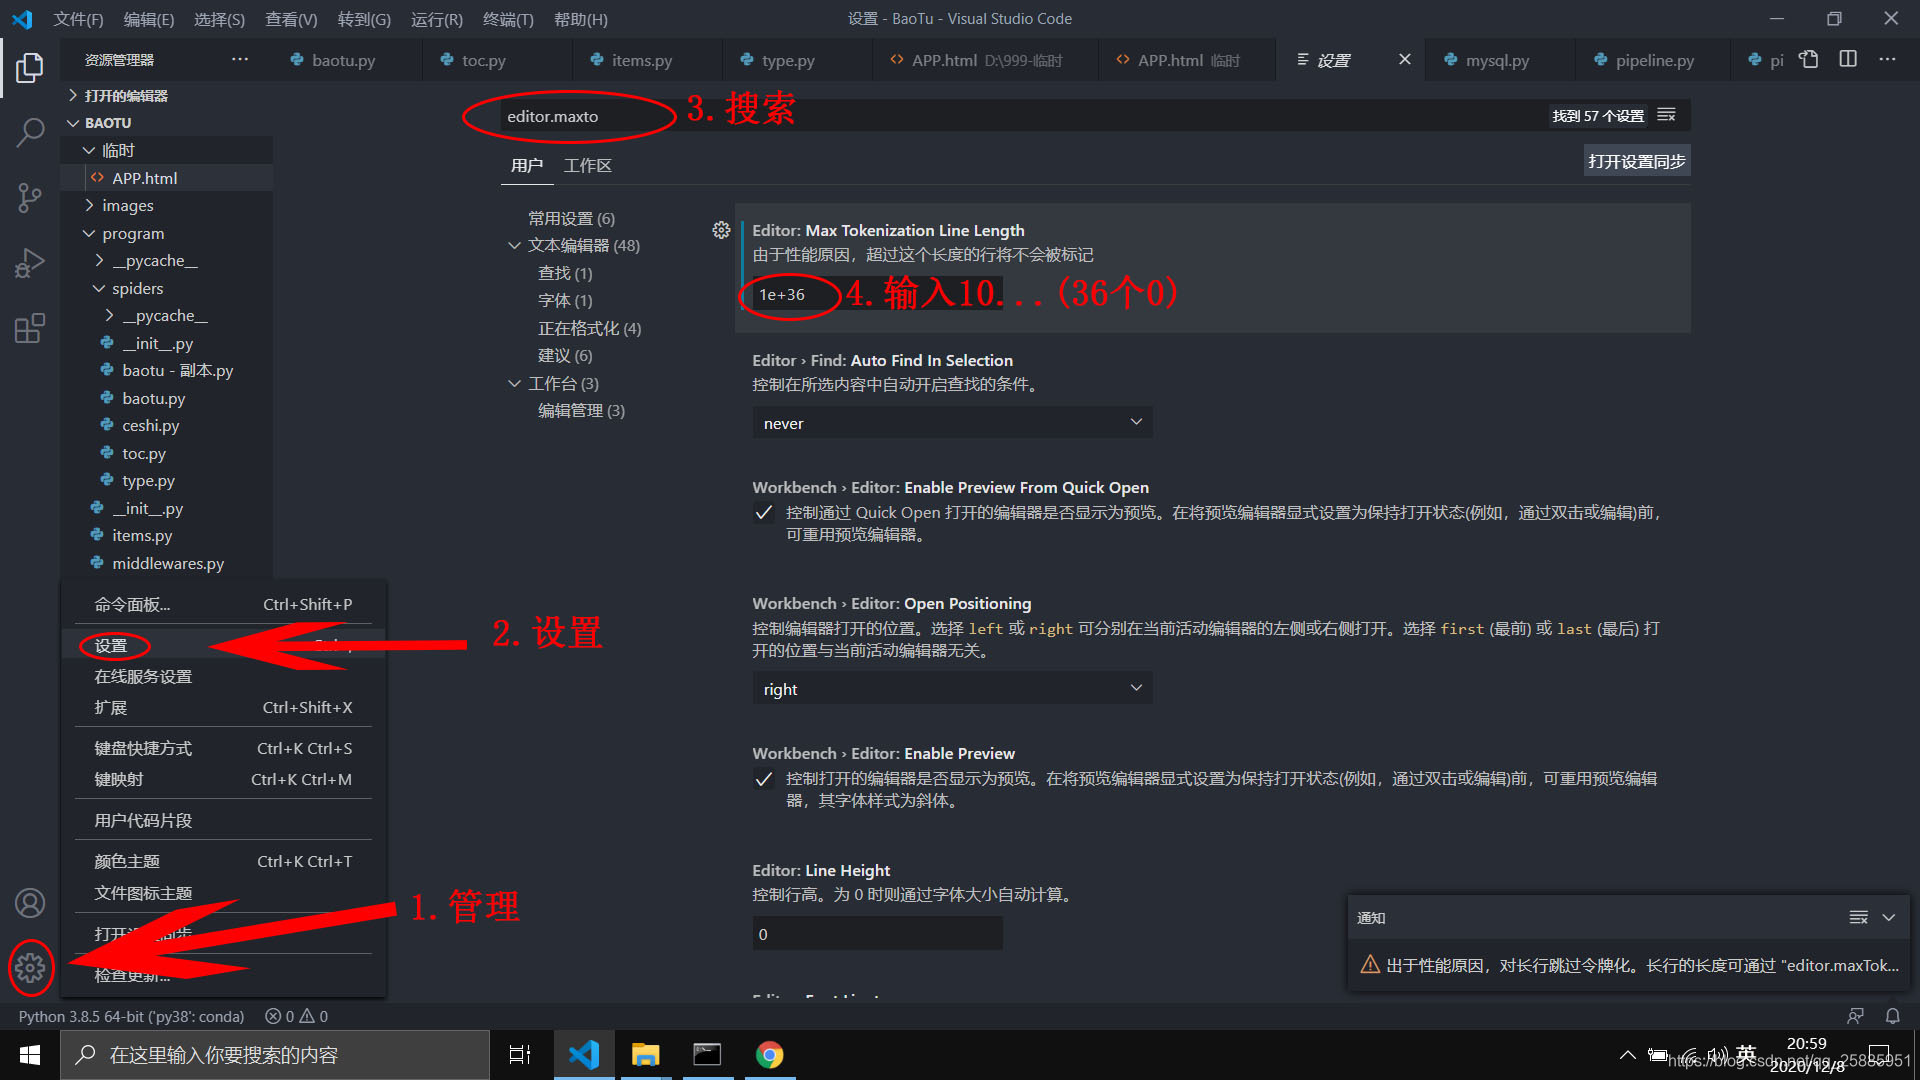
Task: Open the Run and Debug icon
Action: click(30, 263)
